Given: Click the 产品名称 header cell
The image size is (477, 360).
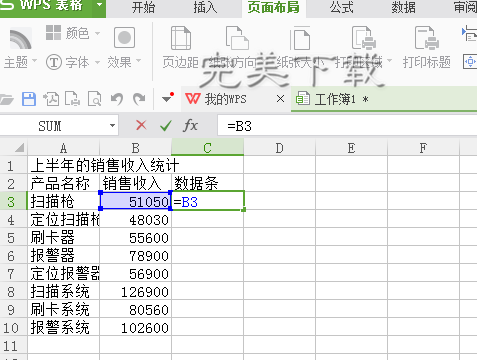Looking at the screenshot, I should tap(64, 183).
